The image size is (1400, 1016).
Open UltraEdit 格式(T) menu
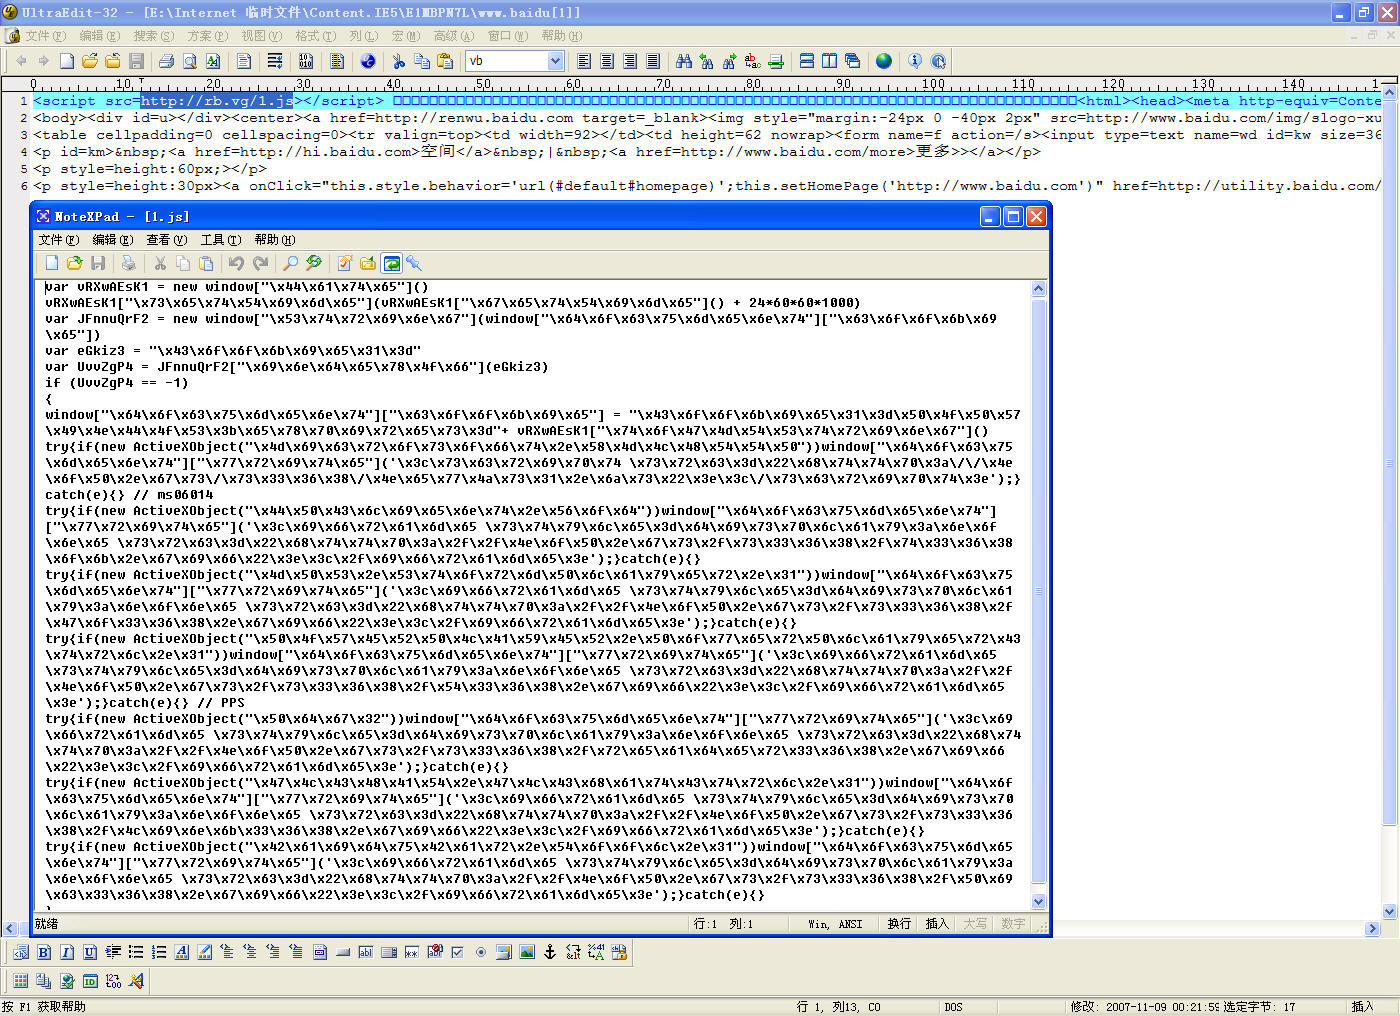(315, 35)
